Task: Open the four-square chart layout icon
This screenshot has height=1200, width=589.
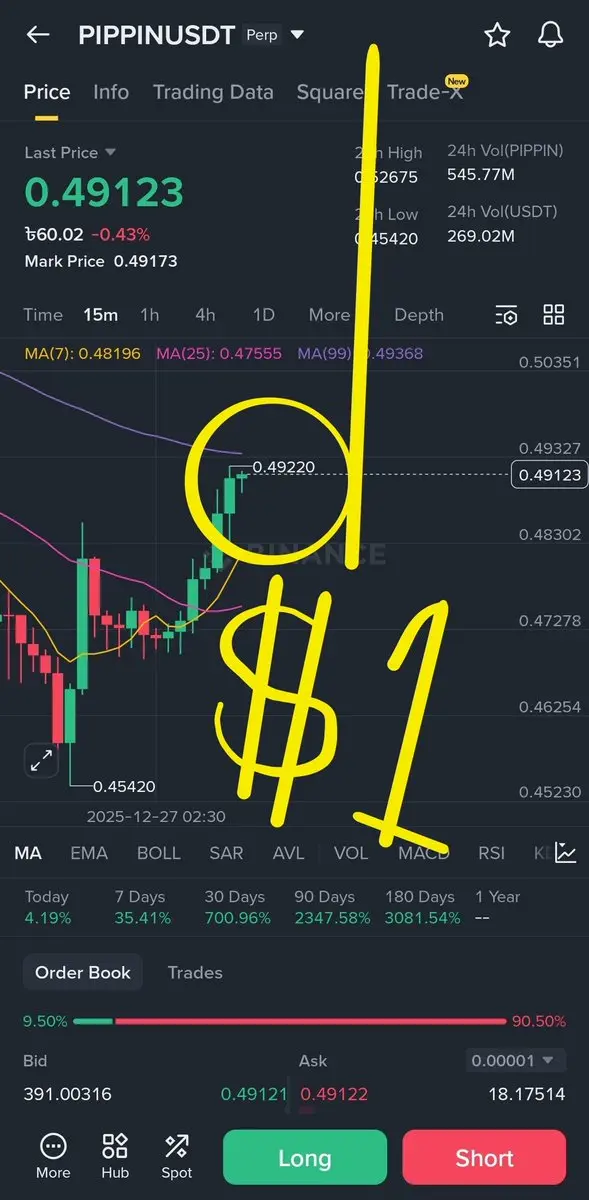Action: tap(554, 315)
